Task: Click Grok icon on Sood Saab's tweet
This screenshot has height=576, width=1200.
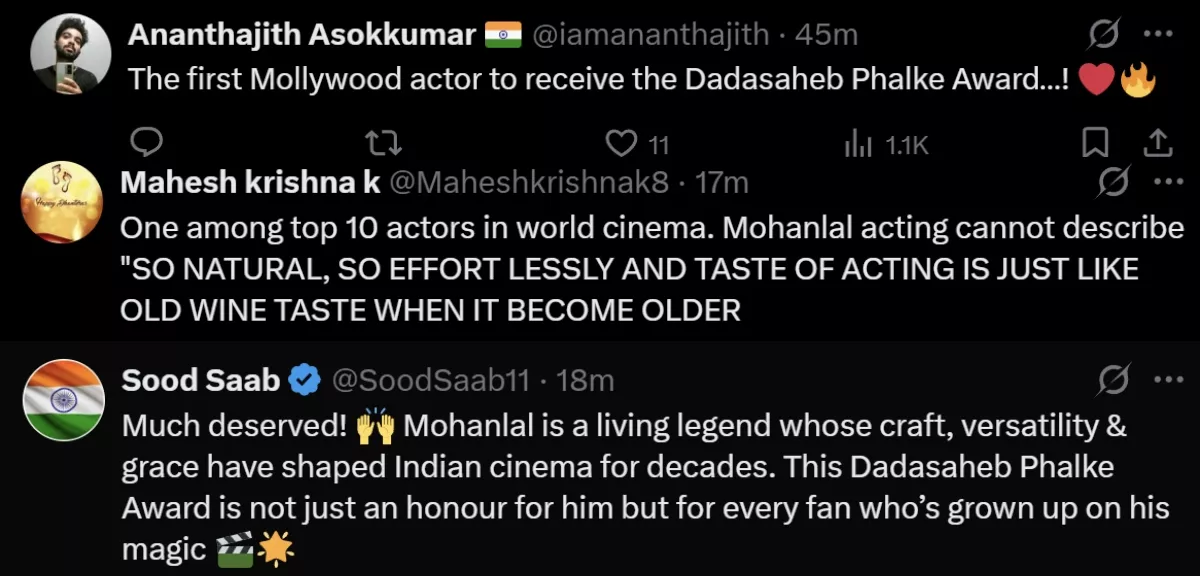Action: coord(1113,380)
